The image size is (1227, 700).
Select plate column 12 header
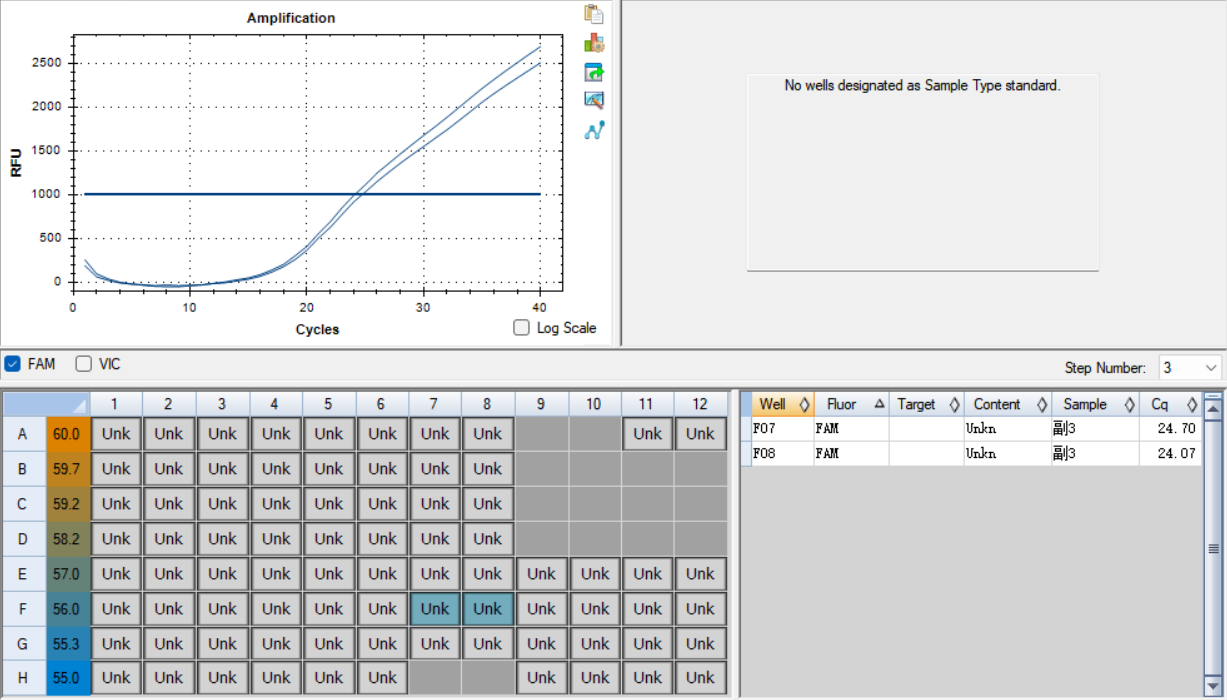(700, 404)
